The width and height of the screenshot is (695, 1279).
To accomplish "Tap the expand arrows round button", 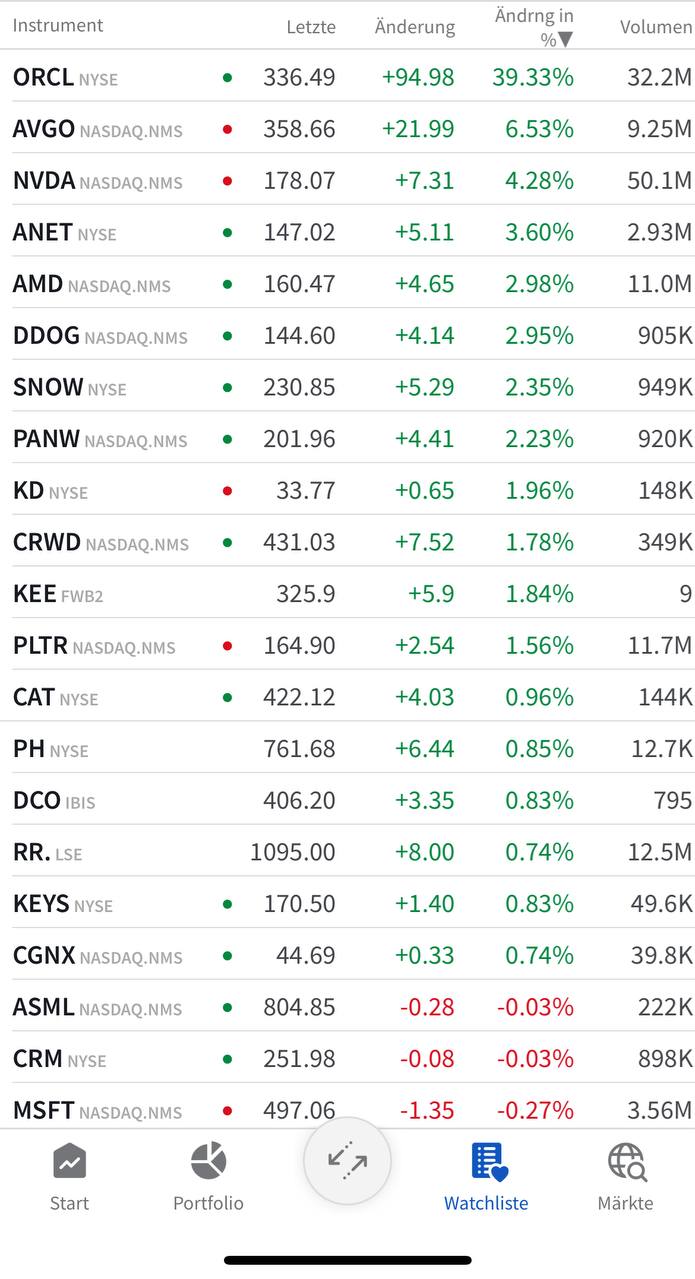I will [x=347, y=1161].
